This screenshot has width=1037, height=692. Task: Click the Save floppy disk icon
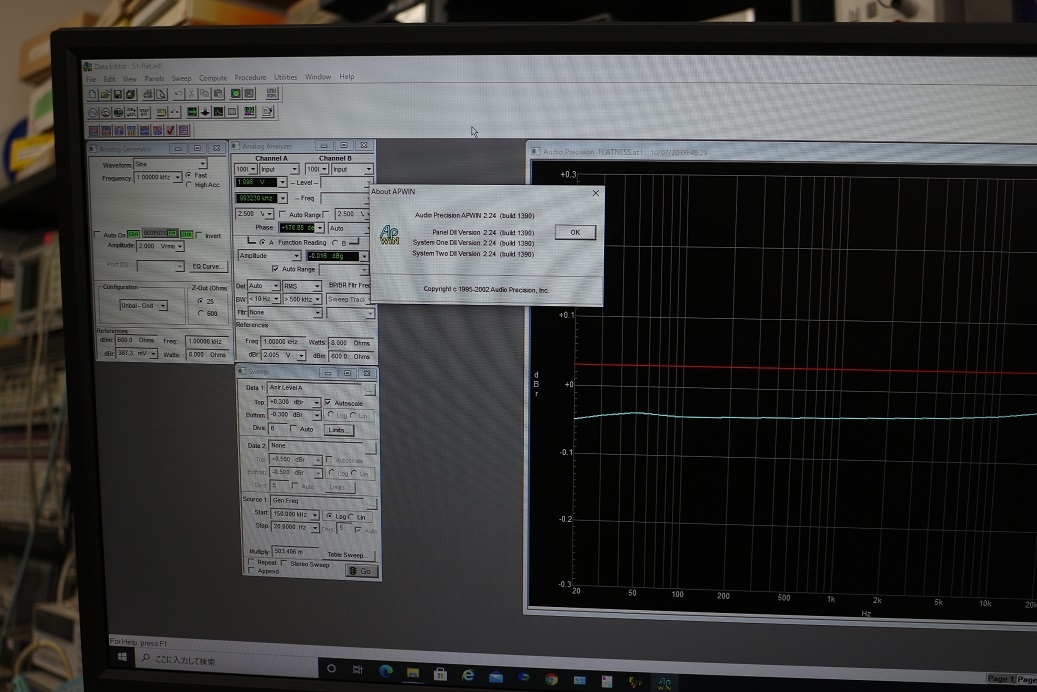pyautogui.click(x=118, y=94)
